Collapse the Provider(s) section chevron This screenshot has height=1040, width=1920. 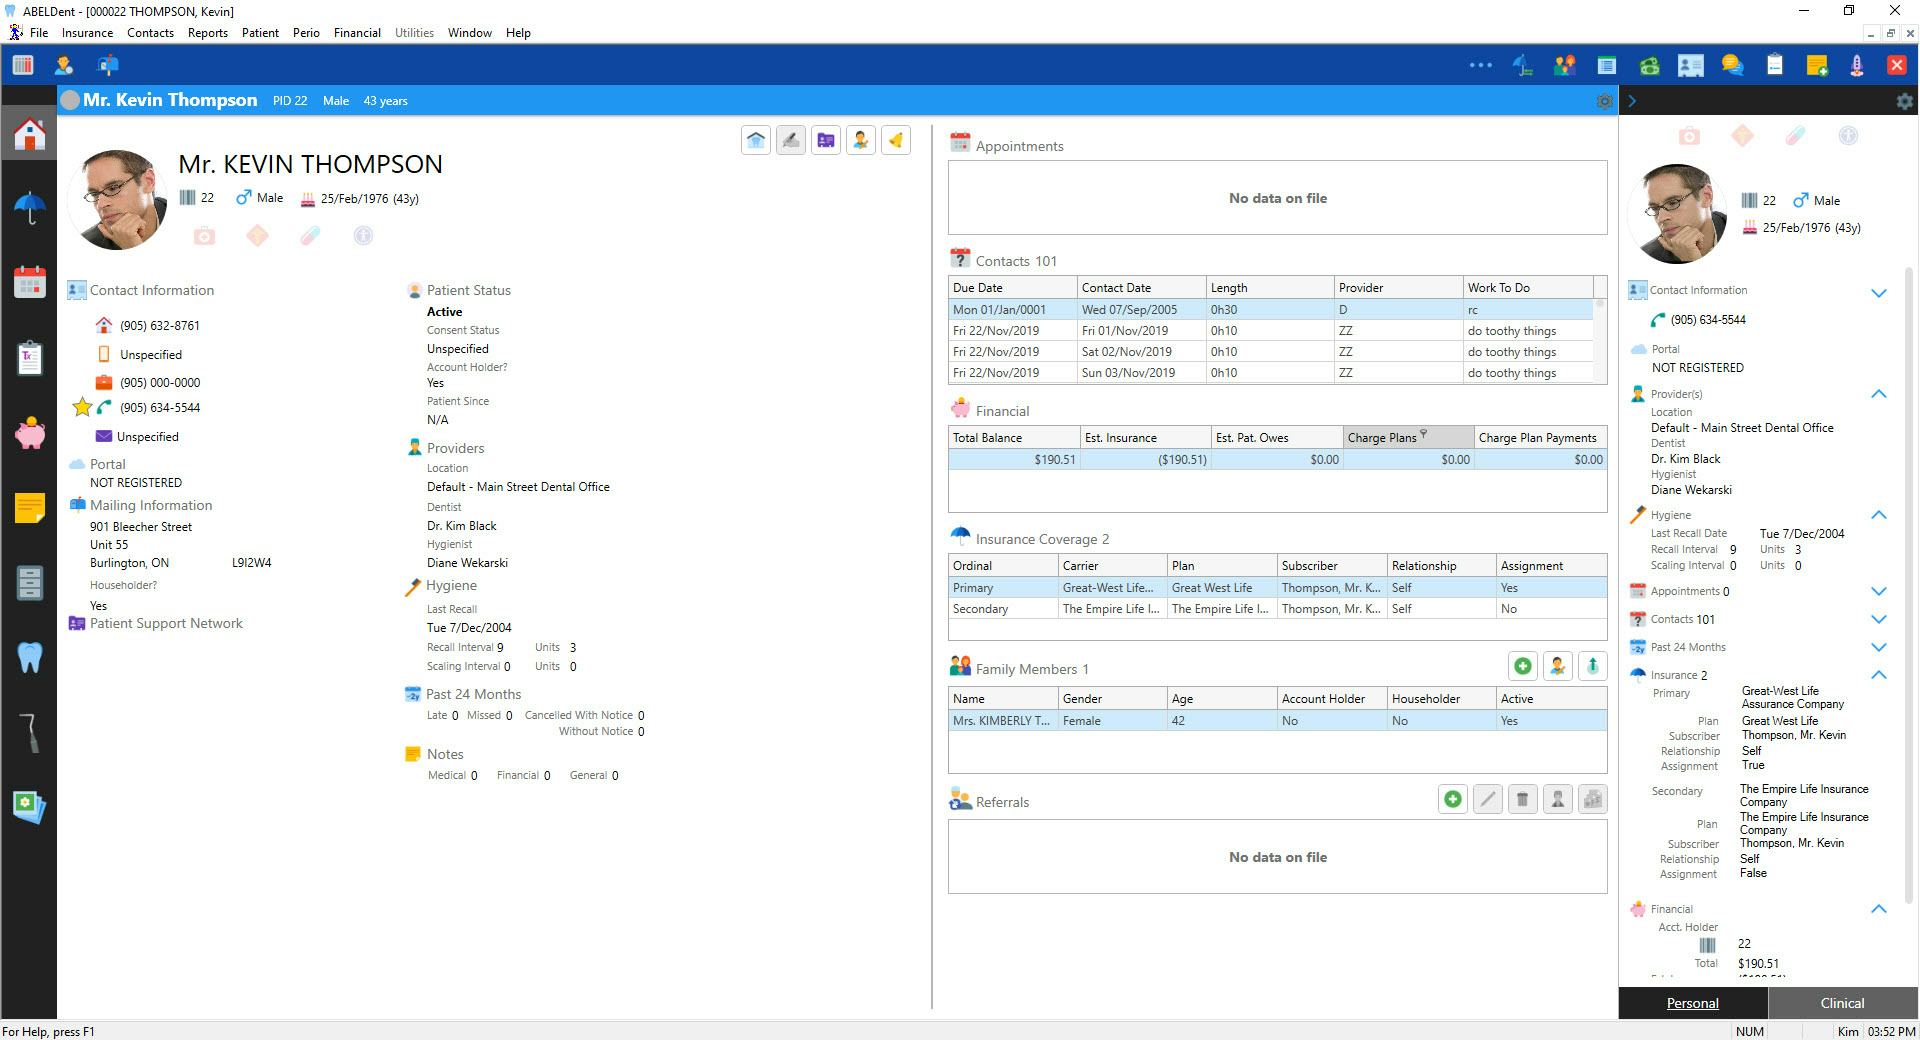[x=1879, y=394]
